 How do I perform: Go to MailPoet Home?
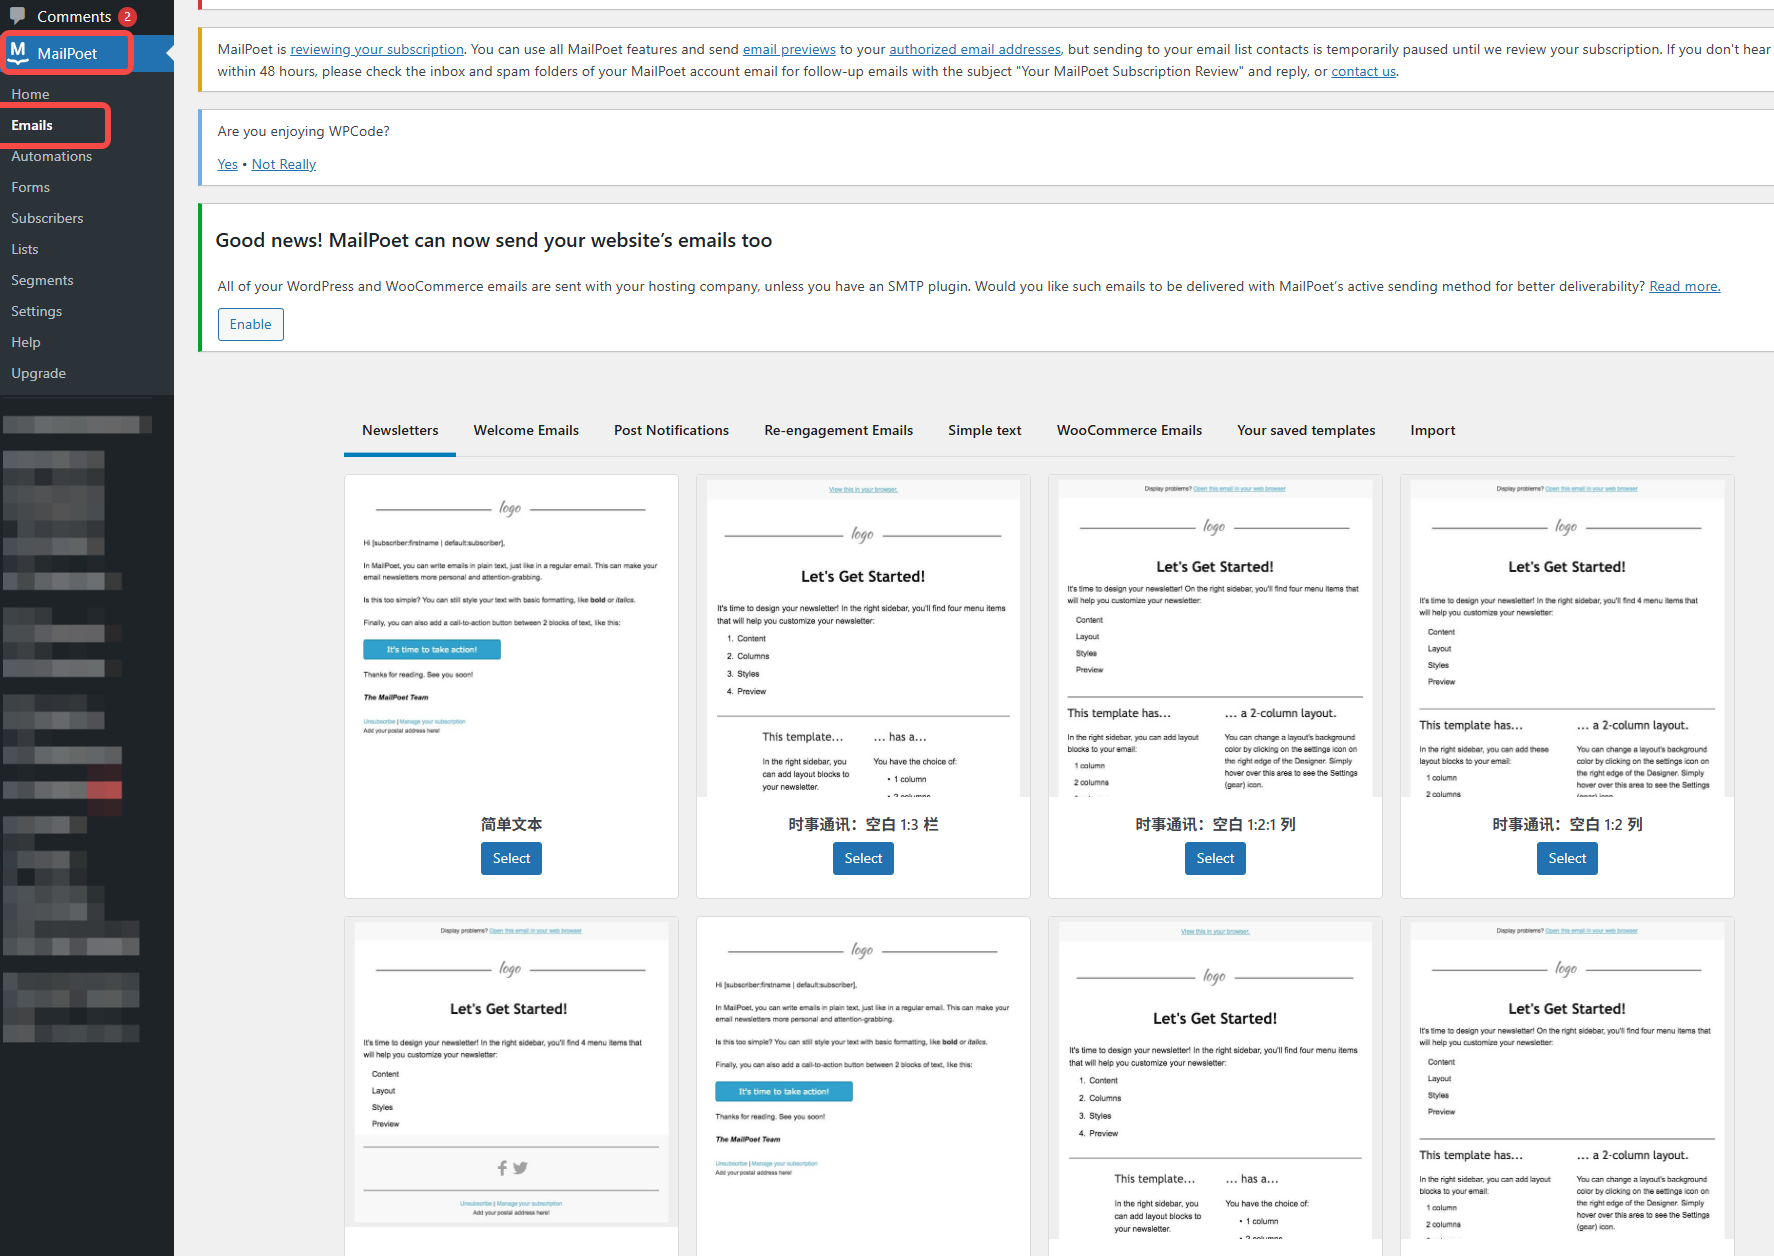30,94
